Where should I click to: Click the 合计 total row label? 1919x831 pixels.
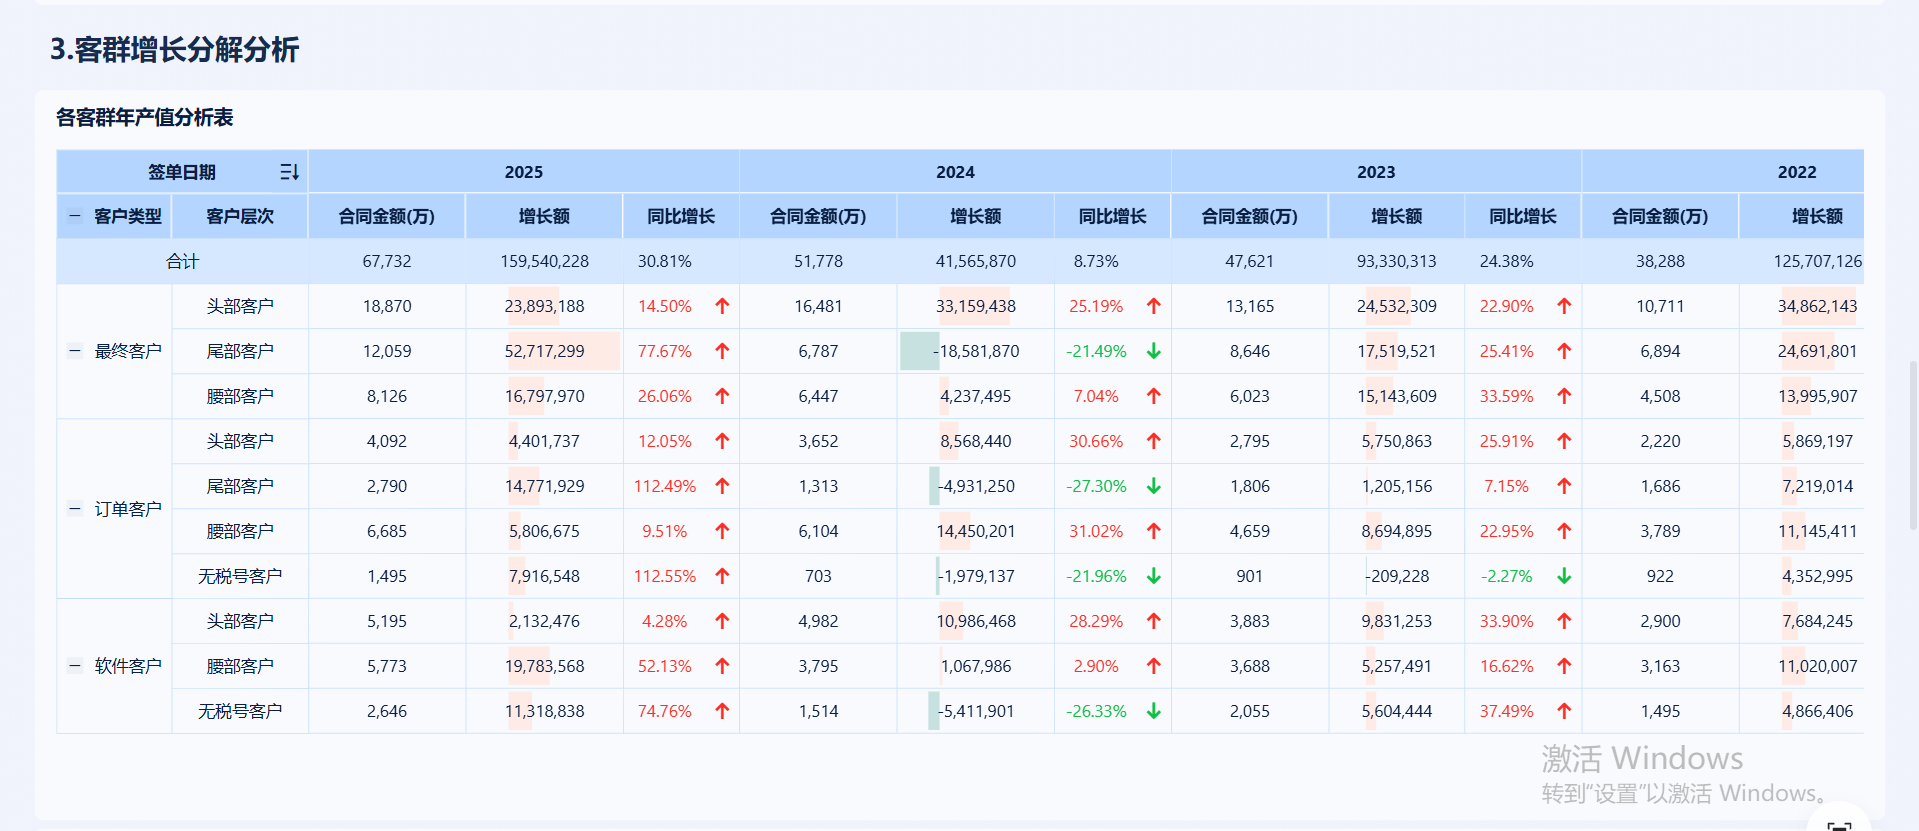182,261
